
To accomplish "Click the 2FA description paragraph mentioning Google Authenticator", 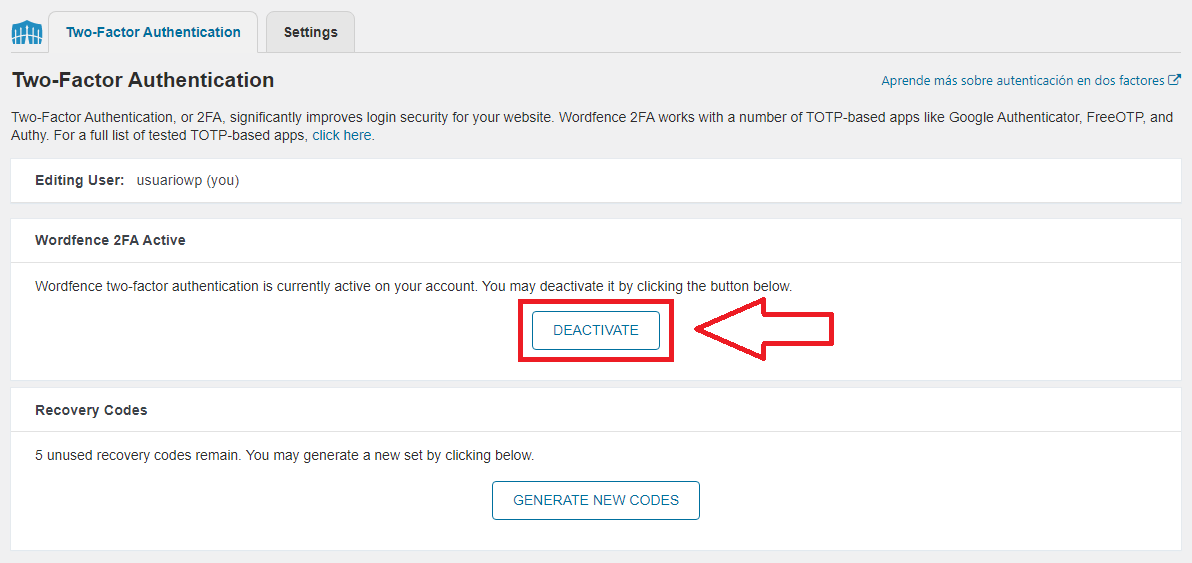I will 592,127.
